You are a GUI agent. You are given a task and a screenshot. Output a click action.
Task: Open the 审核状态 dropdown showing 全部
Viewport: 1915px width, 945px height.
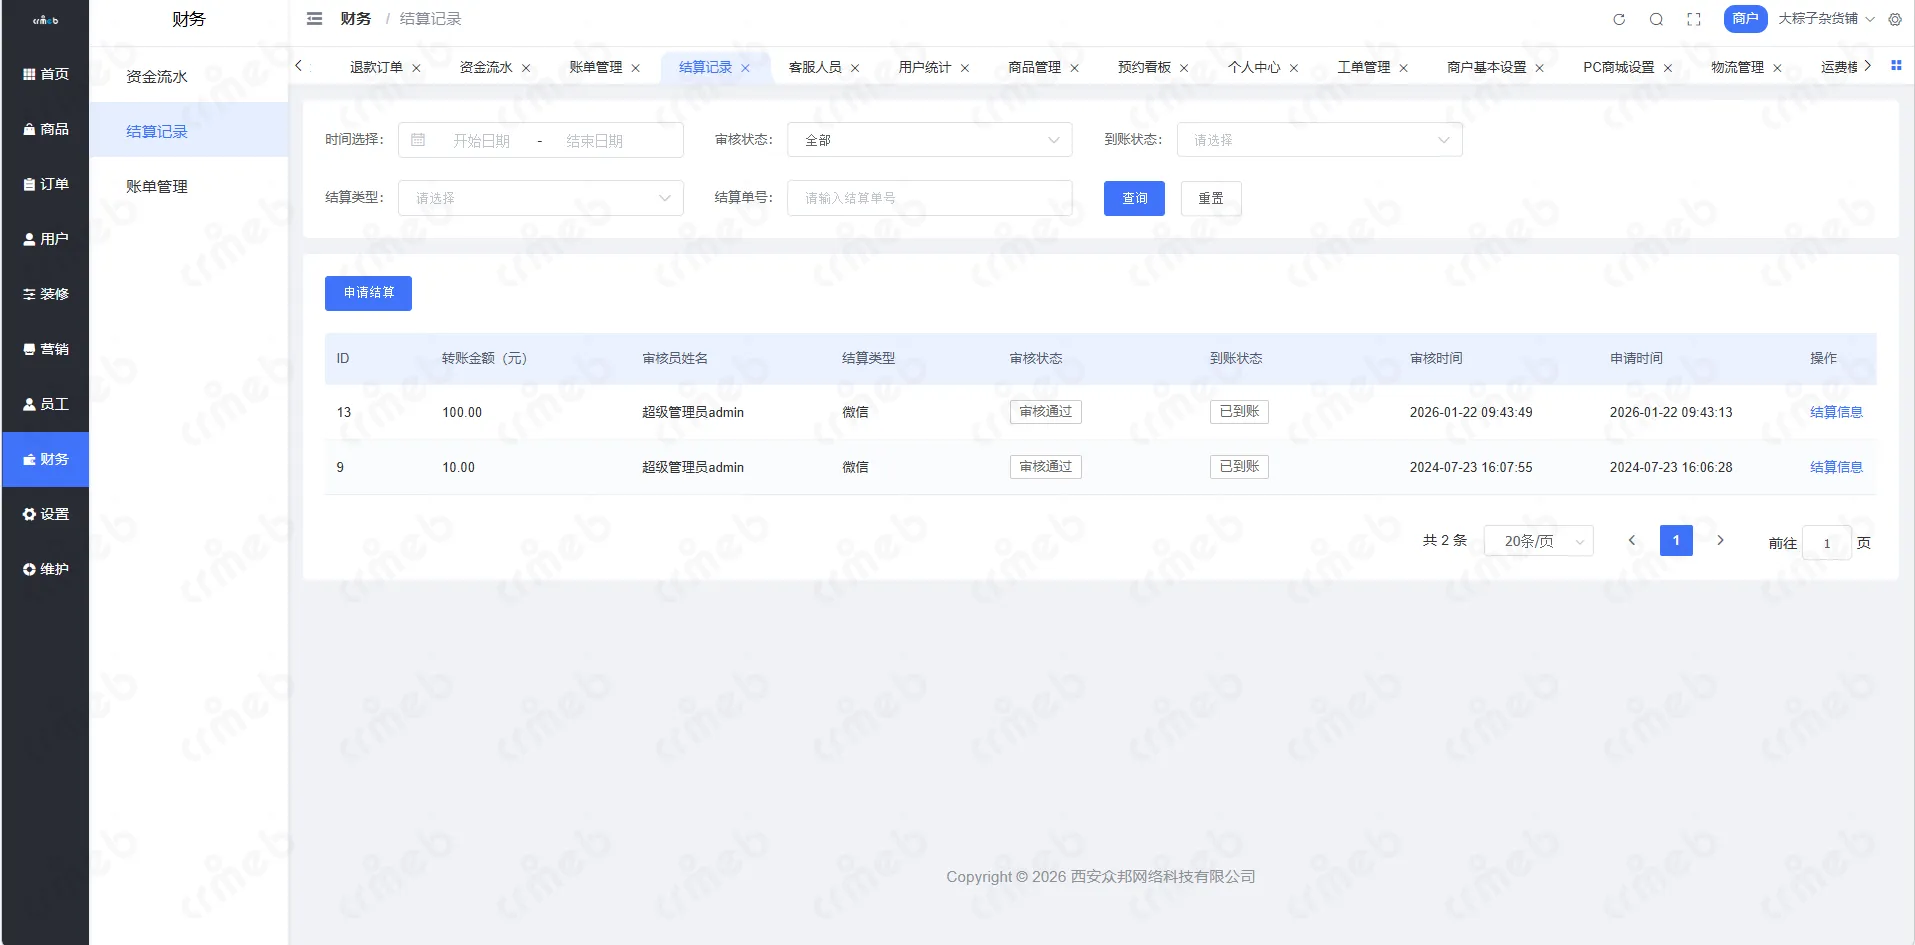930,140
